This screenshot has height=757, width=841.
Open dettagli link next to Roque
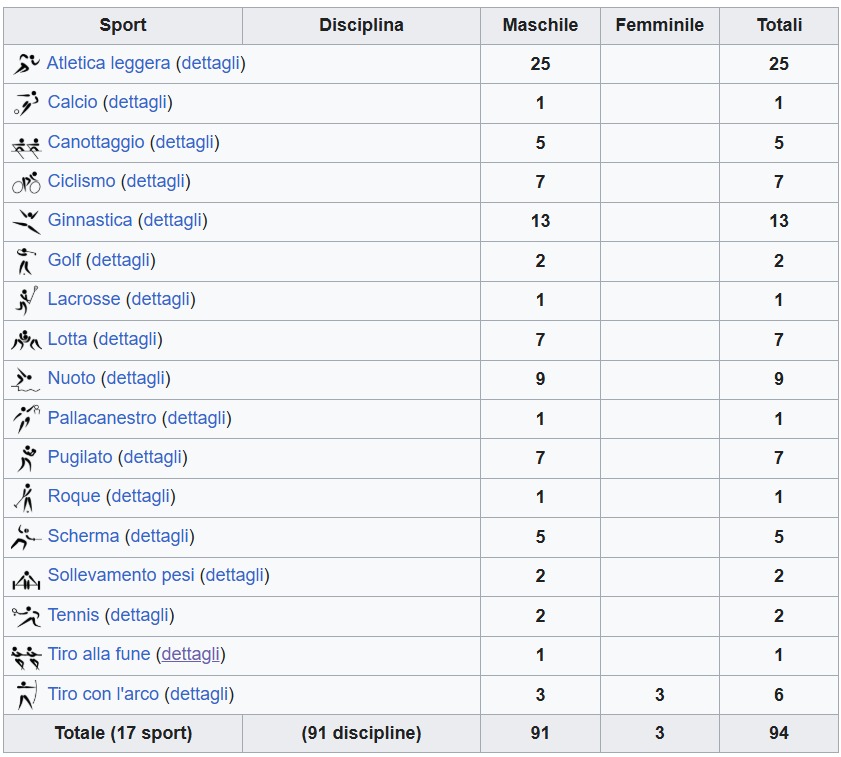tap(141, 496)
